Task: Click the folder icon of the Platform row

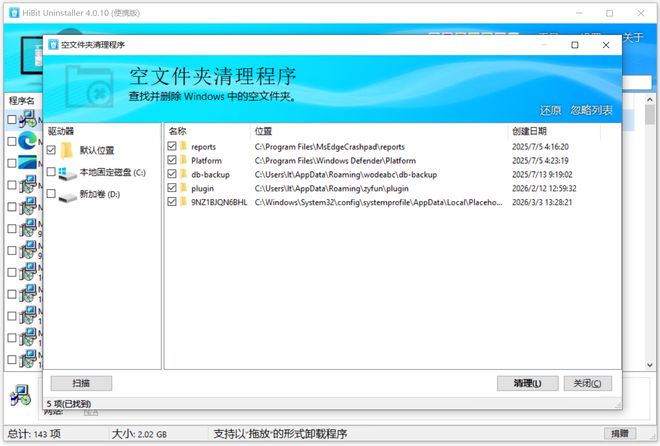Action: (x=183, y=160)
